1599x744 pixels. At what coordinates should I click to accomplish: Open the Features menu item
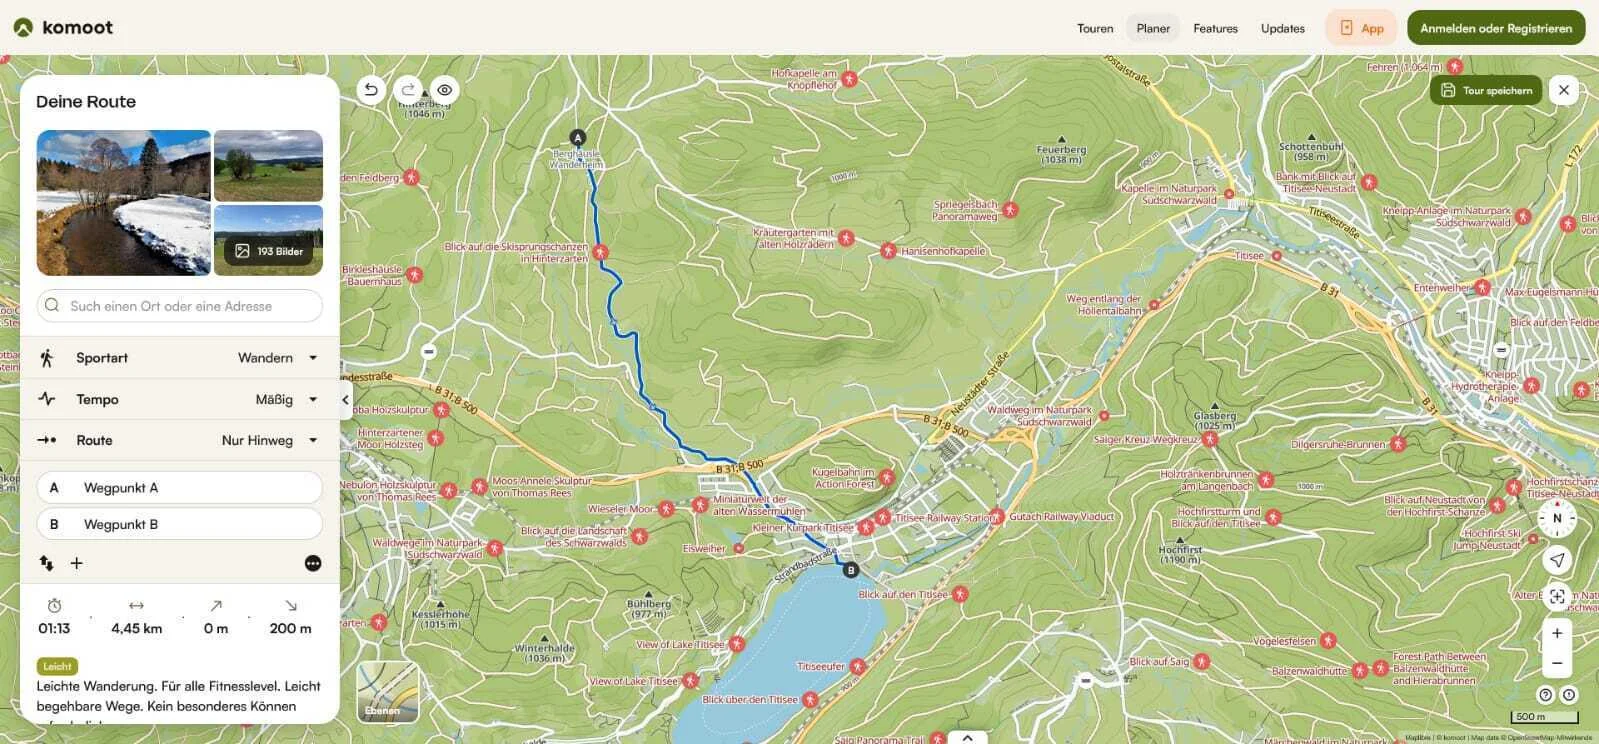pyautogui.click(x=1215, y=28)
